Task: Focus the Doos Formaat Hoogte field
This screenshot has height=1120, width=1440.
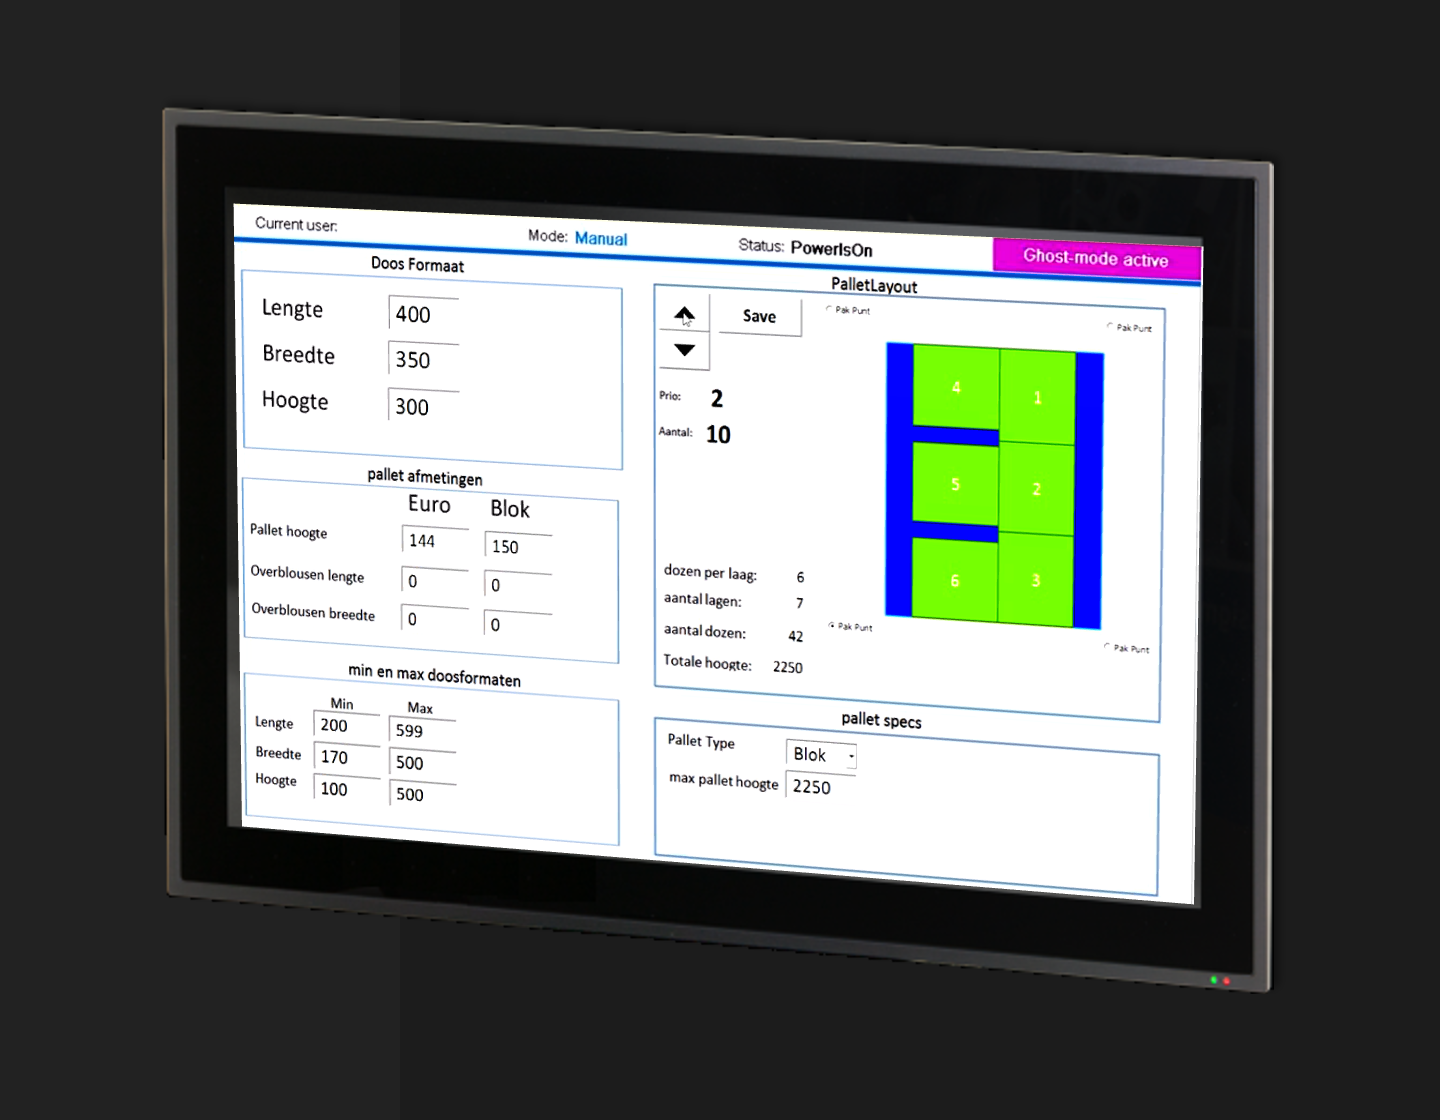Action: [x=423, y=406]
